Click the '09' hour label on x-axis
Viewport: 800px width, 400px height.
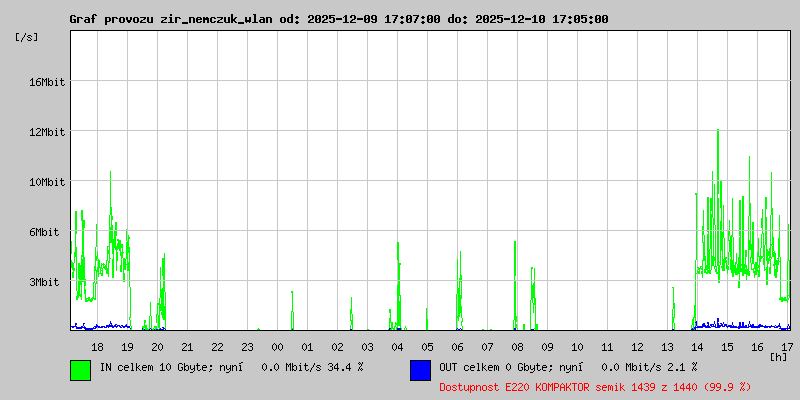(x=547, y=347)
